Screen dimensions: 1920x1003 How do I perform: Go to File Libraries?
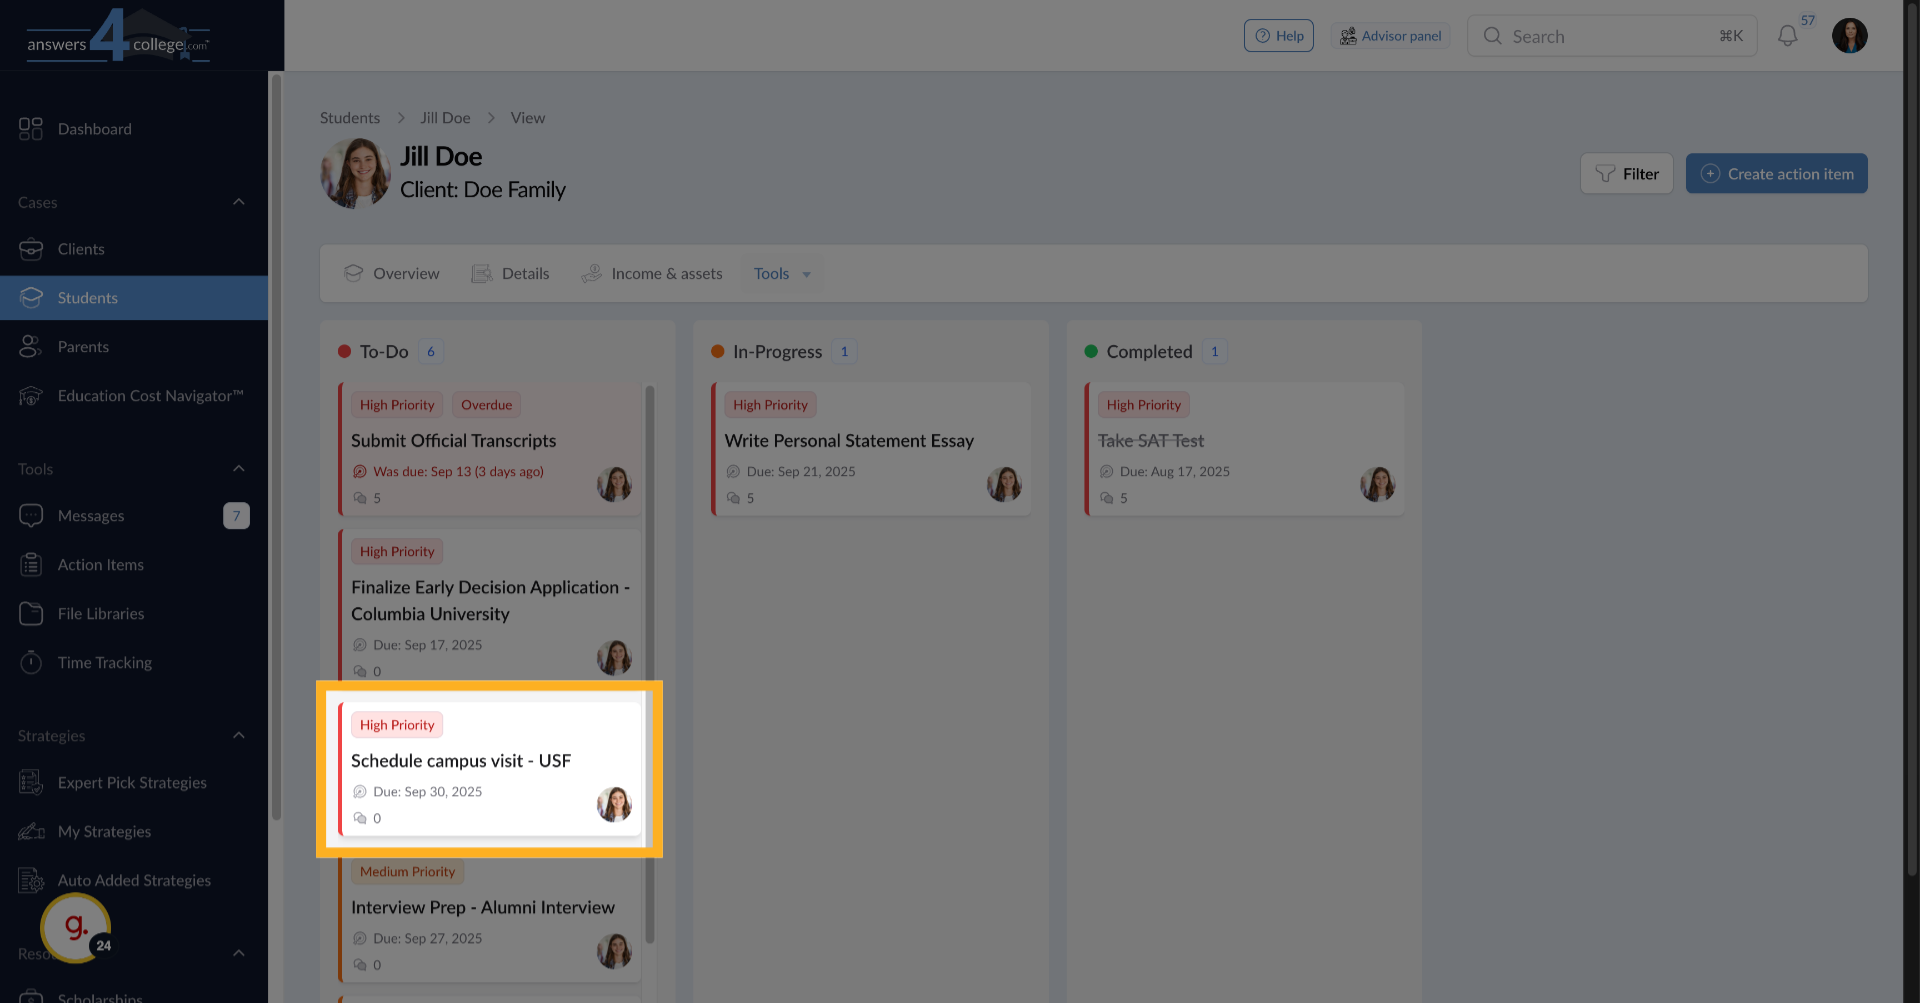tap(100, 614)
